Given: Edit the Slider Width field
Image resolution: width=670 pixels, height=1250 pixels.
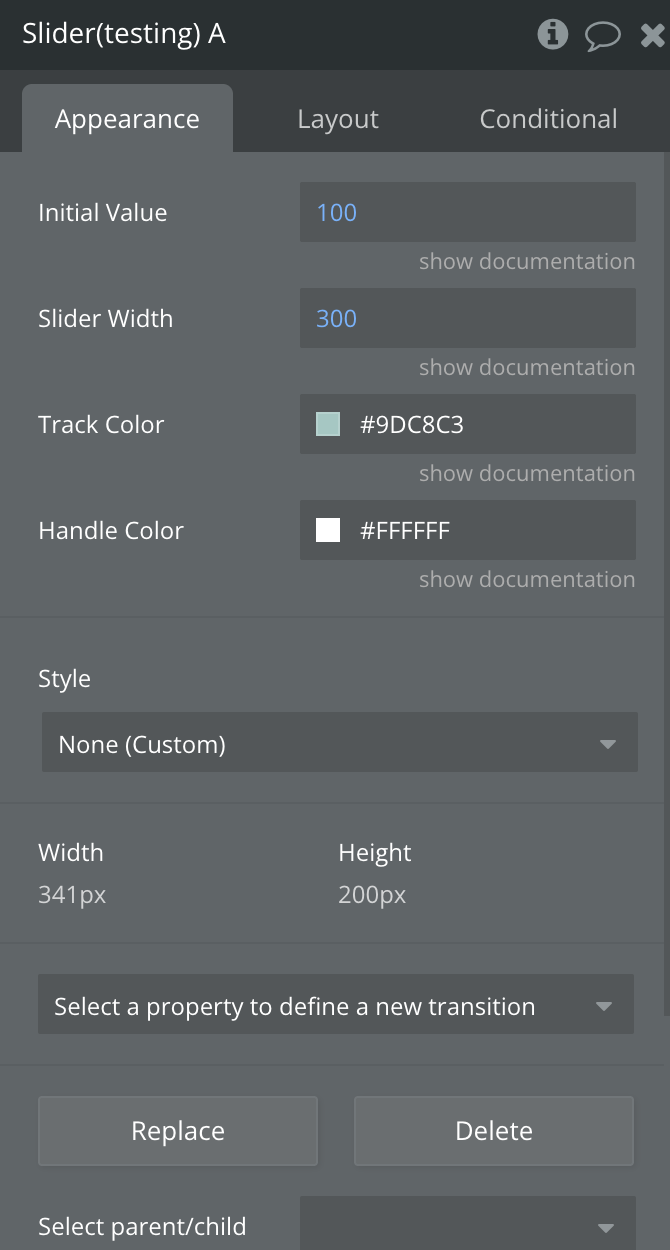Looking at the screenshot, I should [467, 318].
